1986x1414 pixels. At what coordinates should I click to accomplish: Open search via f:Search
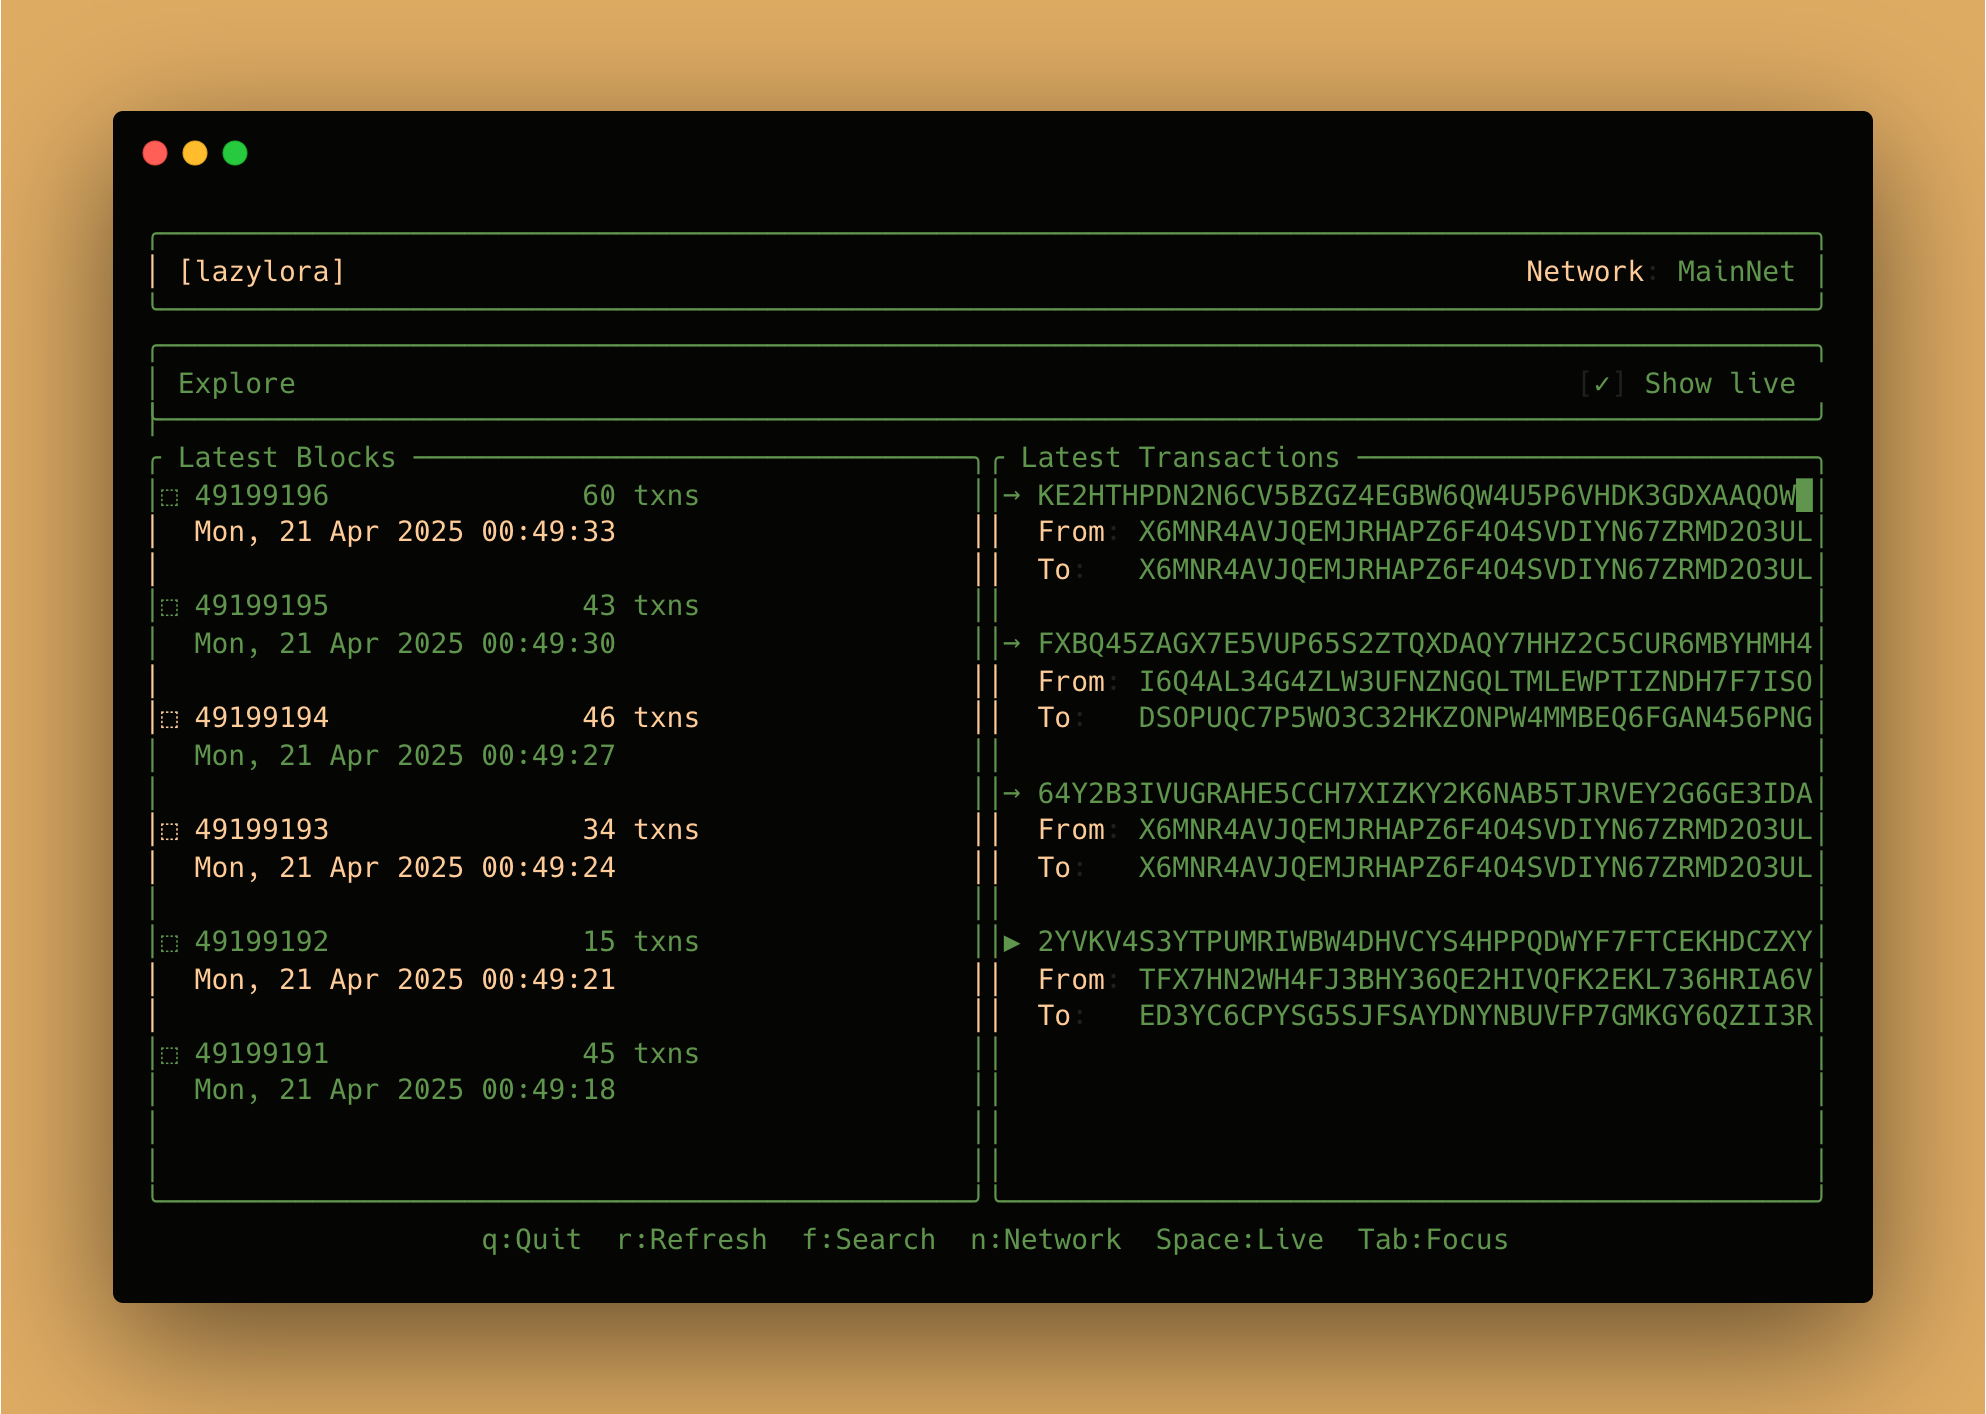click(x=869, y=1239)
